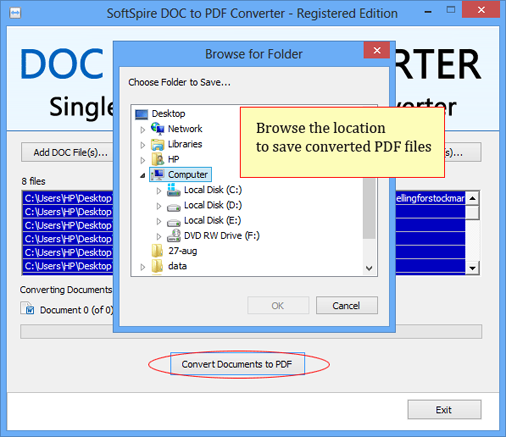This screenshot has height=437, width=506.
Task: Select Computer label in the folder tree
Action: tap(188, 174)
